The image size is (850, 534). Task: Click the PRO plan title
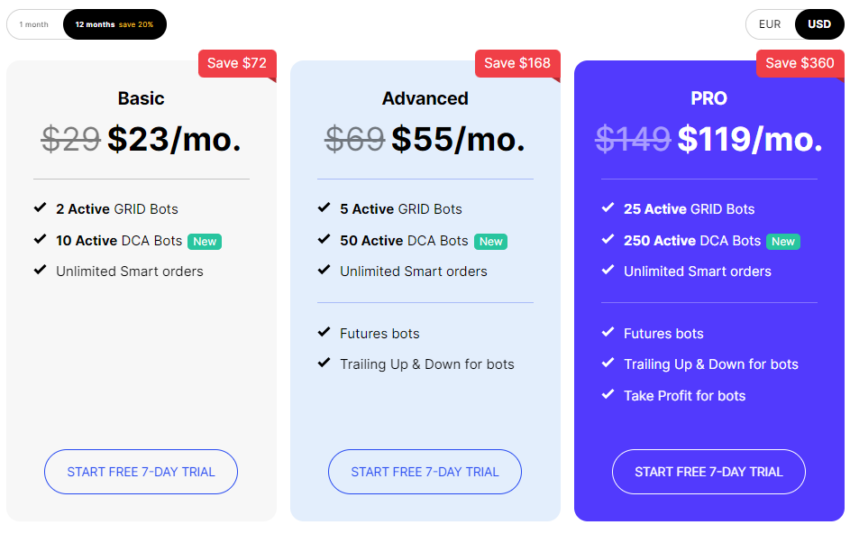pos(709,98)
